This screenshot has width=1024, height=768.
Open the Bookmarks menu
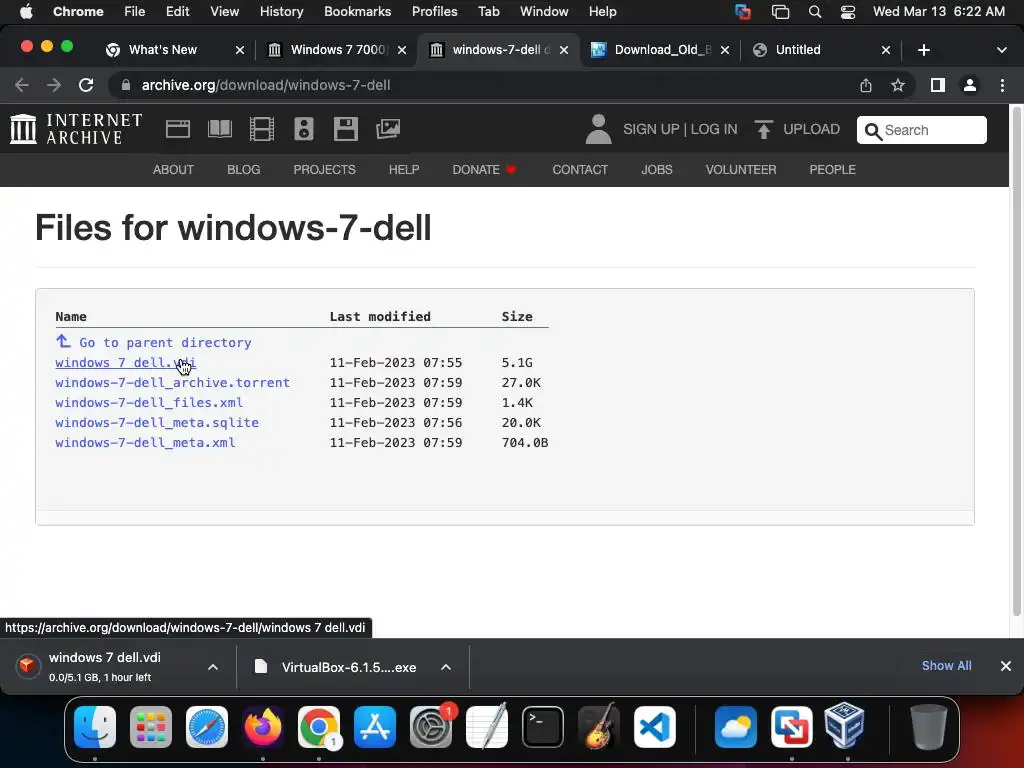pos(357,12)
